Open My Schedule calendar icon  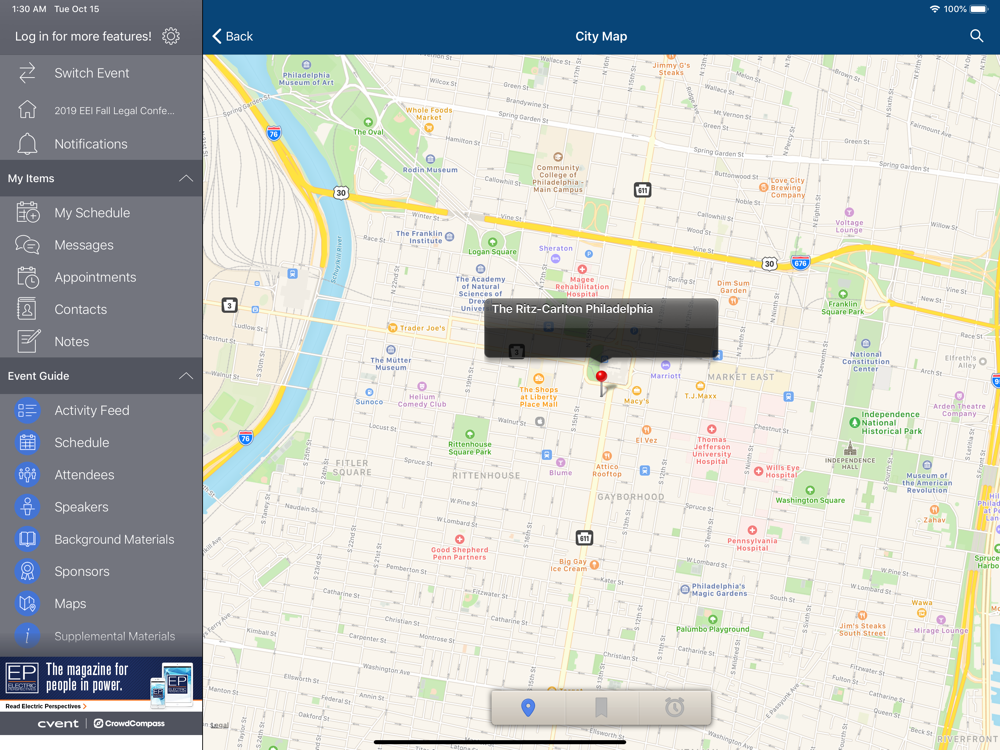click(x=27, y=212)
